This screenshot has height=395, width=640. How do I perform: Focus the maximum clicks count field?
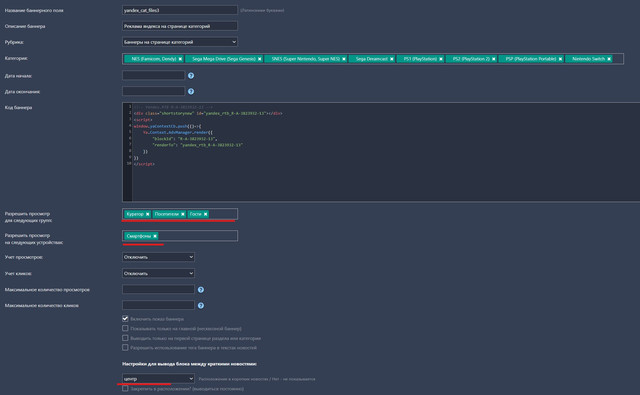[x=158, y=305]
